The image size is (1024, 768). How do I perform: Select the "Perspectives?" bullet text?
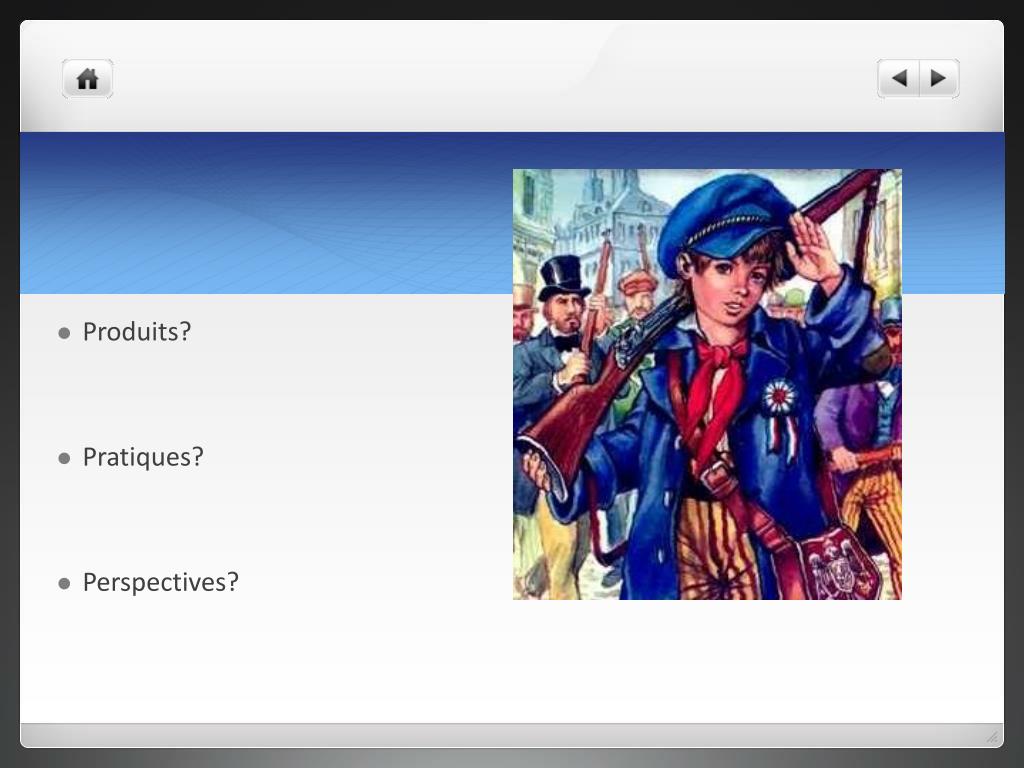(x=161, y=583)
